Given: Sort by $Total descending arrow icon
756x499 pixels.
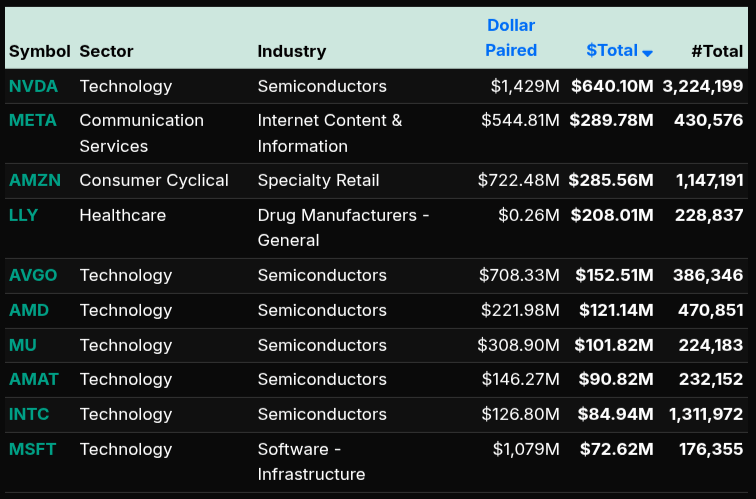Looking at the screenshot, I should click(648, 53).
